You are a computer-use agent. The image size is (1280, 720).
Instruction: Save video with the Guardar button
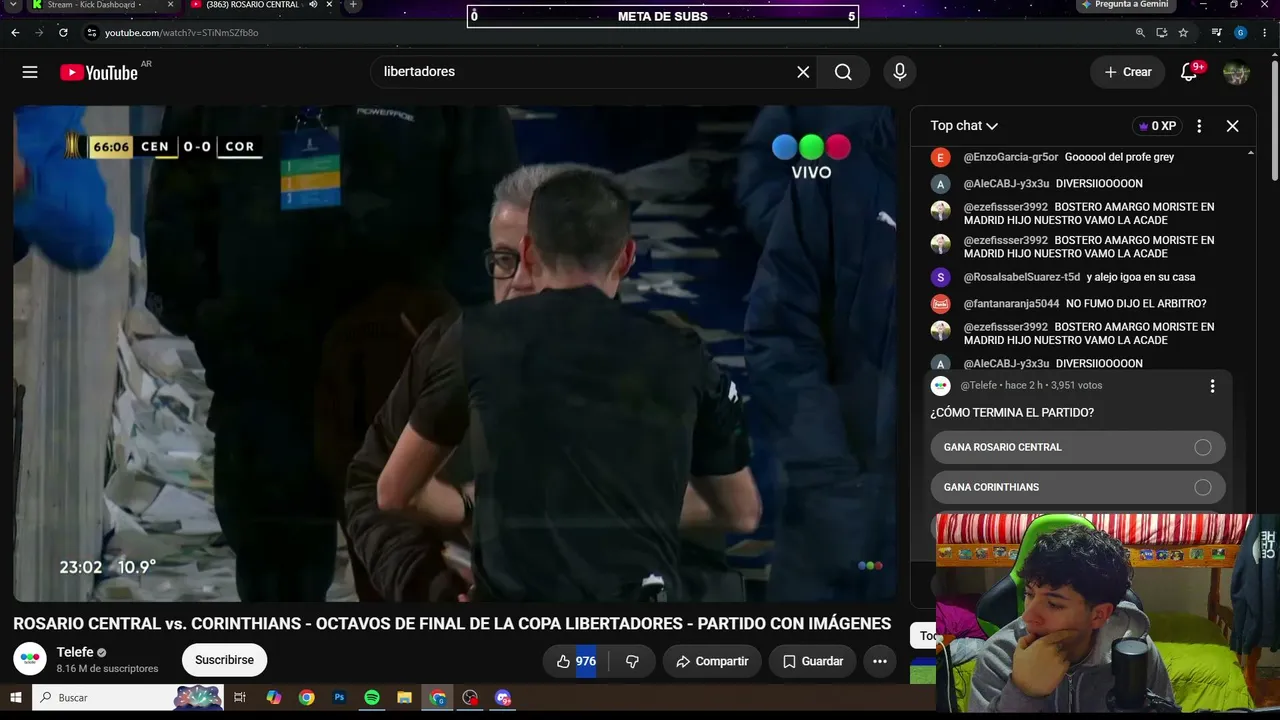[x=813, y=661]
